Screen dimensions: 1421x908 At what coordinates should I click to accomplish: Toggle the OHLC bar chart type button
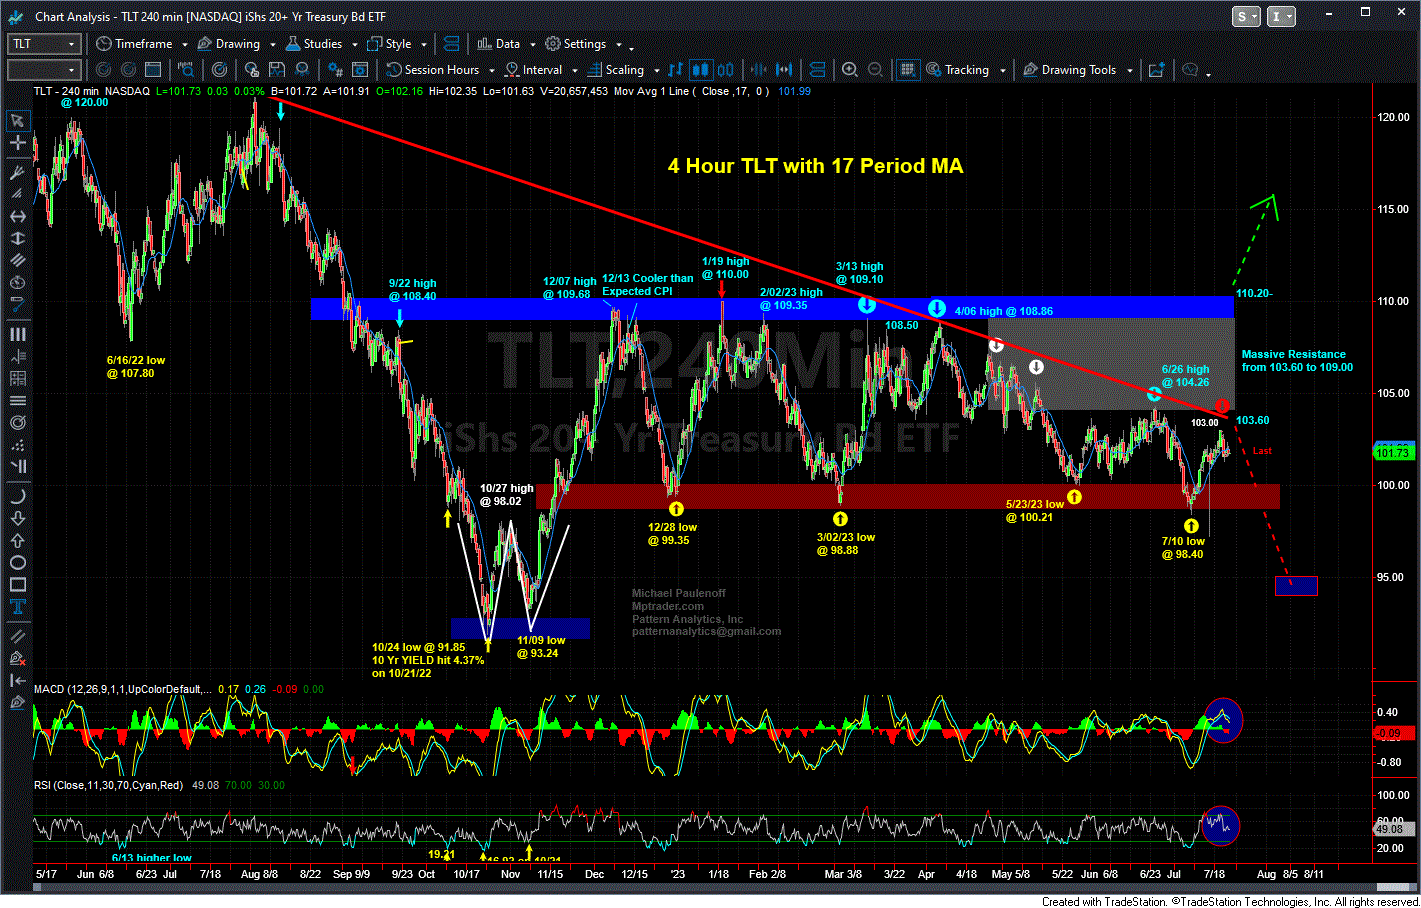(676, 70)
